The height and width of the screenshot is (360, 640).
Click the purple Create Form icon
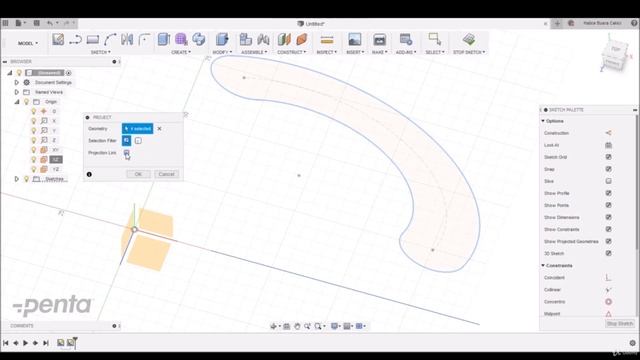click(181, 39)
